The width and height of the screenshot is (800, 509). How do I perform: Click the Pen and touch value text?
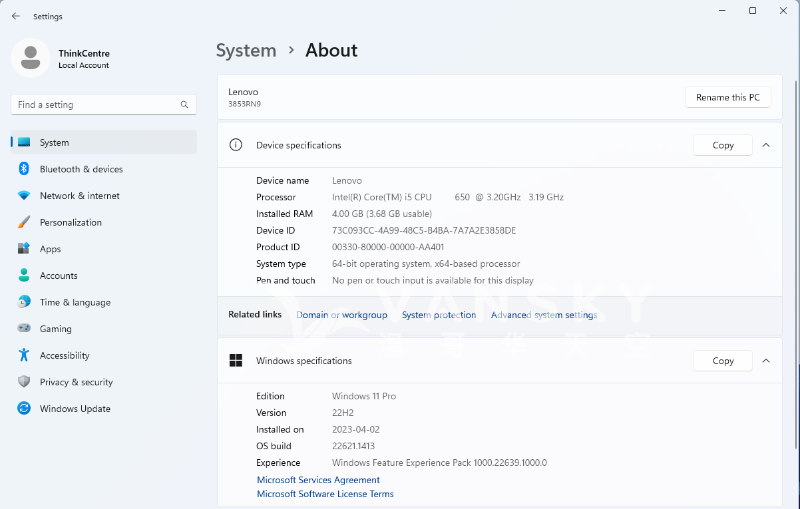(433, 281)
